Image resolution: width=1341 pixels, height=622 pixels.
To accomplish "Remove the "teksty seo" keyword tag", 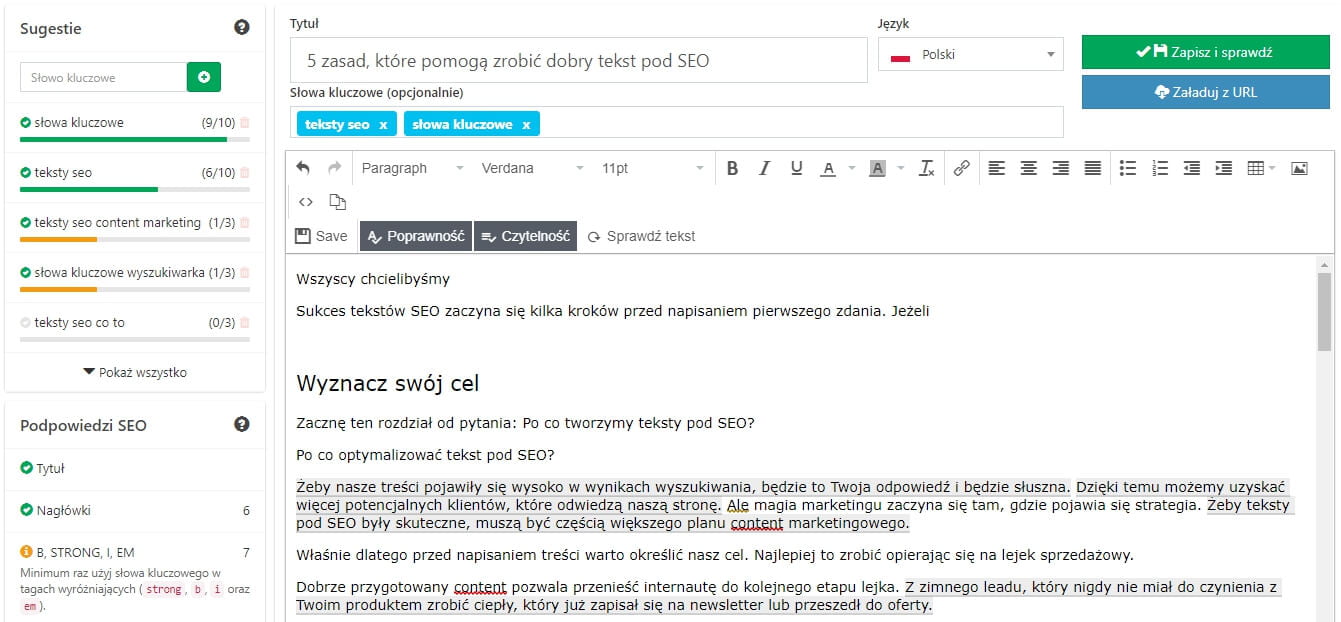I will pos(383,125).
